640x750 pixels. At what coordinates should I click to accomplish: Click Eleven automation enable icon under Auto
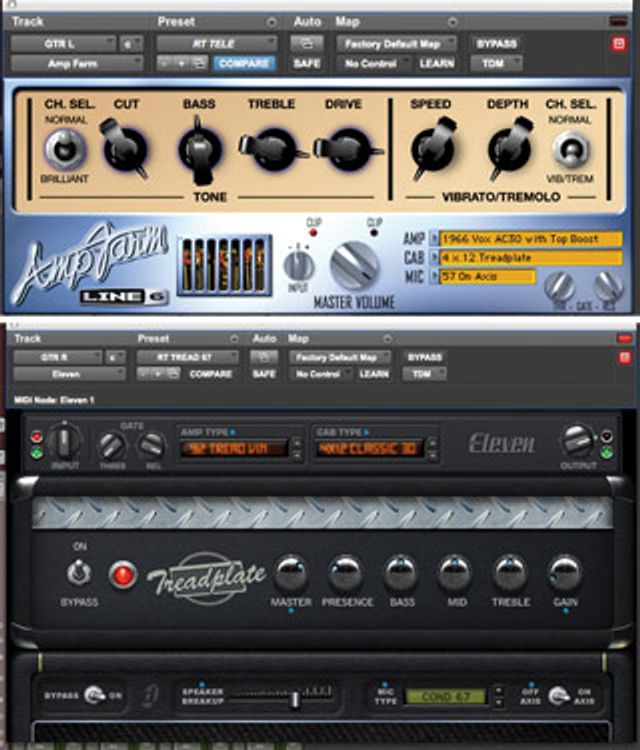(x=264, y=357)
